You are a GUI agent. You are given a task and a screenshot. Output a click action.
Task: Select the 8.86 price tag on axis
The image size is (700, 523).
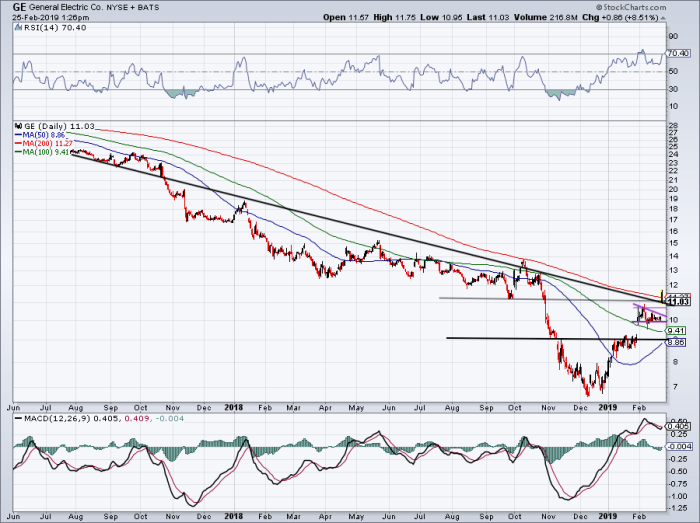[x=677, y=342]
